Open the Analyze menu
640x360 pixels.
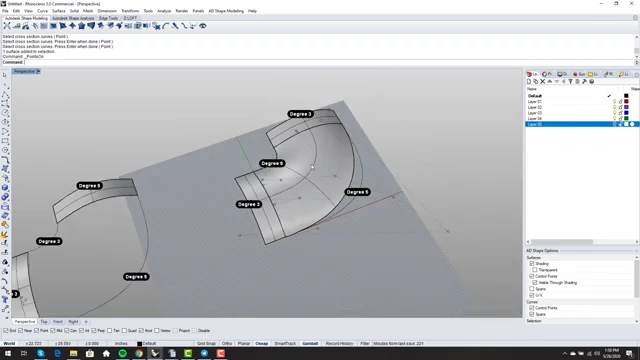[164, 11]
